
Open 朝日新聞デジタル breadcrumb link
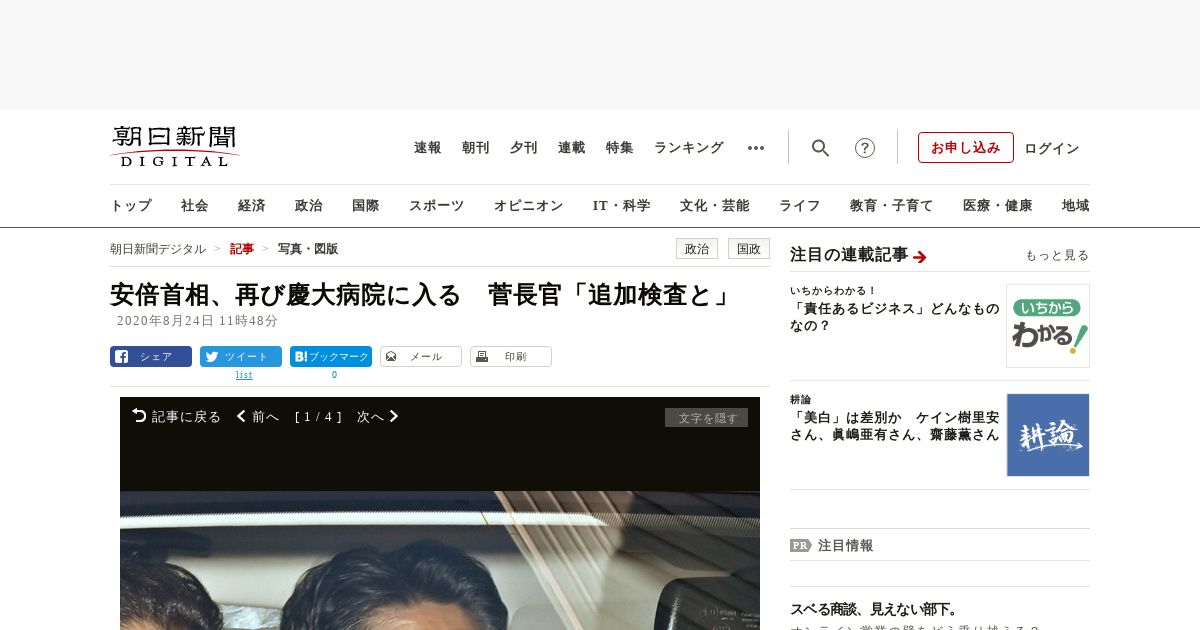click(158, 249)
